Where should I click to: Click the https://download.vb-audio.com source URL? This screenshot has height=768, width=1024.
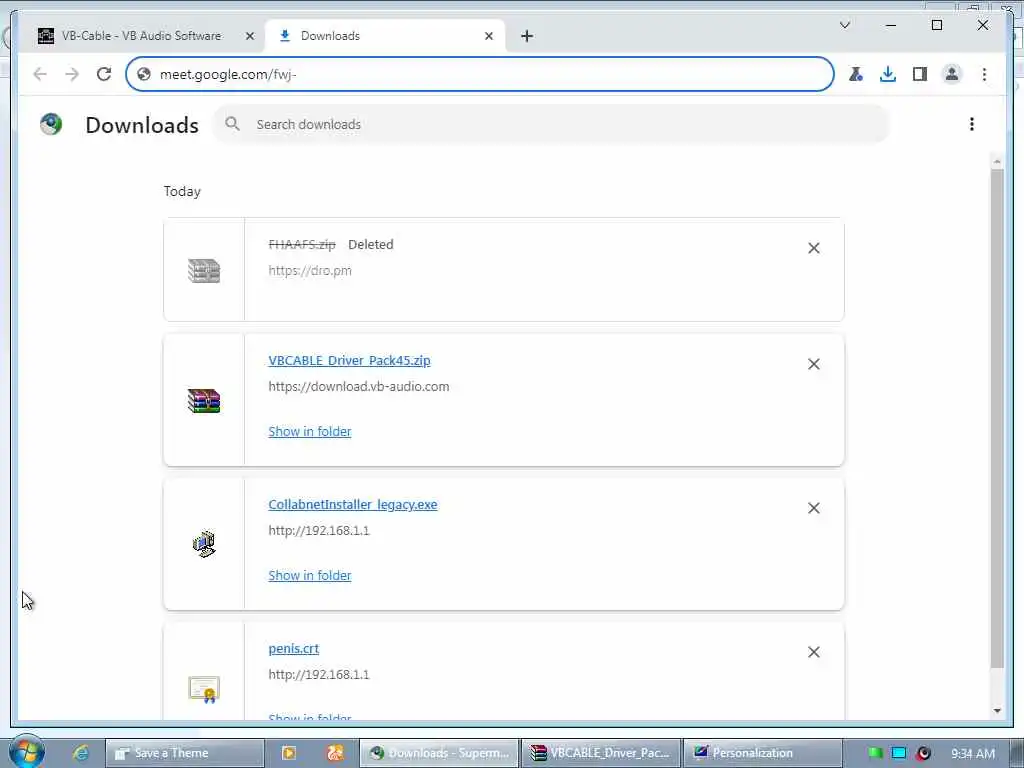[x=359, y=387]
